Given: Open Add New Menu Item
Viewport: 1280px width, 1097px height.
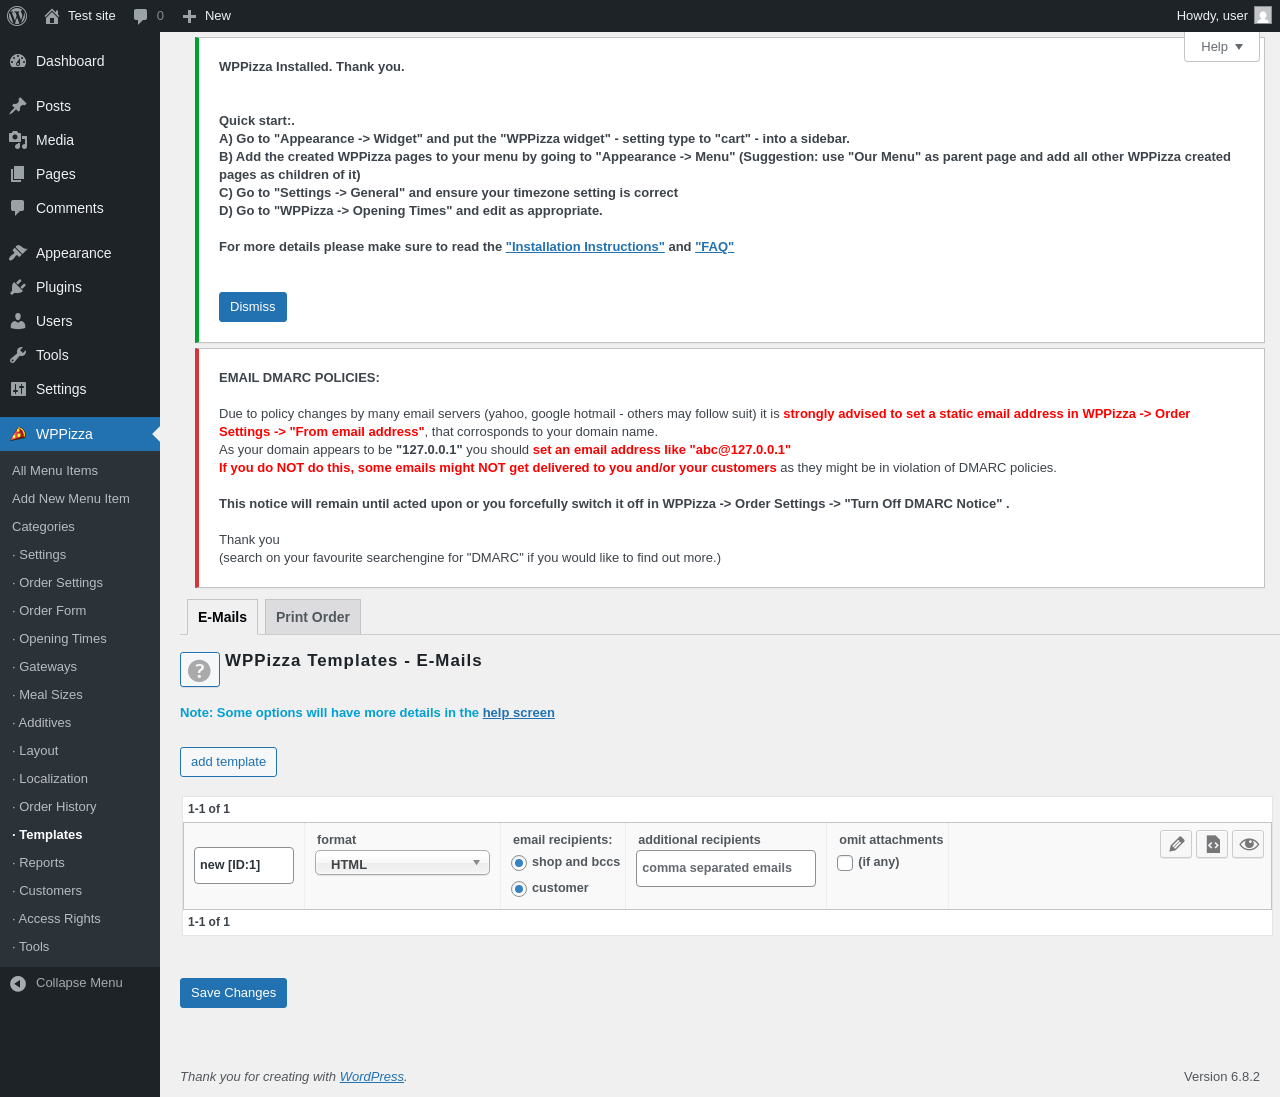Looking at the screenshot, I should pyautogui.click(x=71, y=499).
